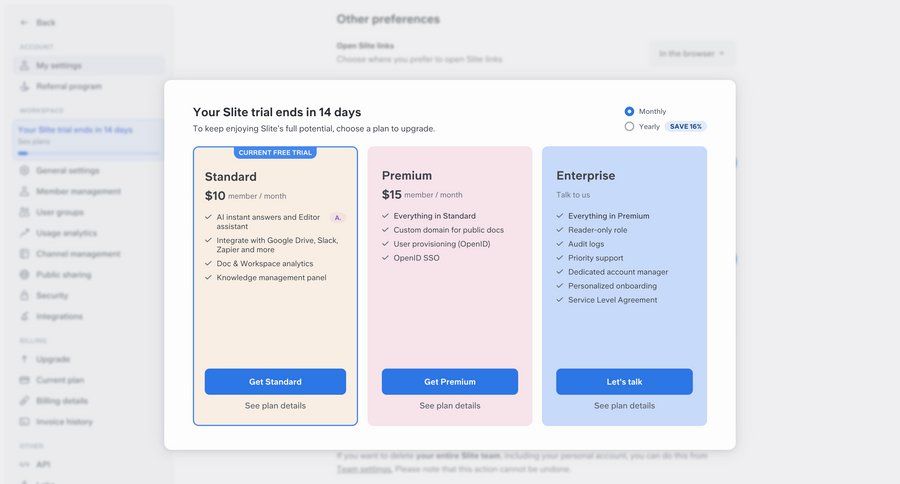900x484 pixels.
Task: Click the Integrations icon
Action: pos(24,316)
